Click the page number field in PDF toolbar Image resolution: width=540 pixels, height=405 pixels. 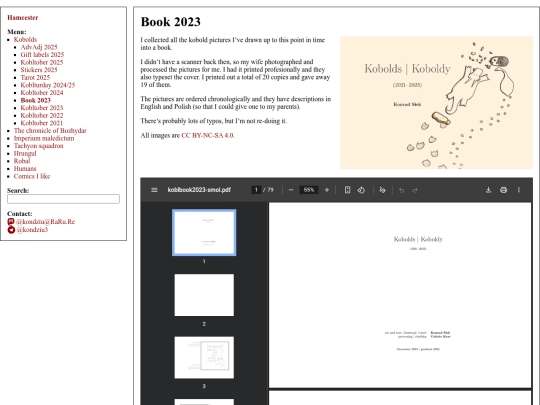pyautogui.click(x=256, y=190)
